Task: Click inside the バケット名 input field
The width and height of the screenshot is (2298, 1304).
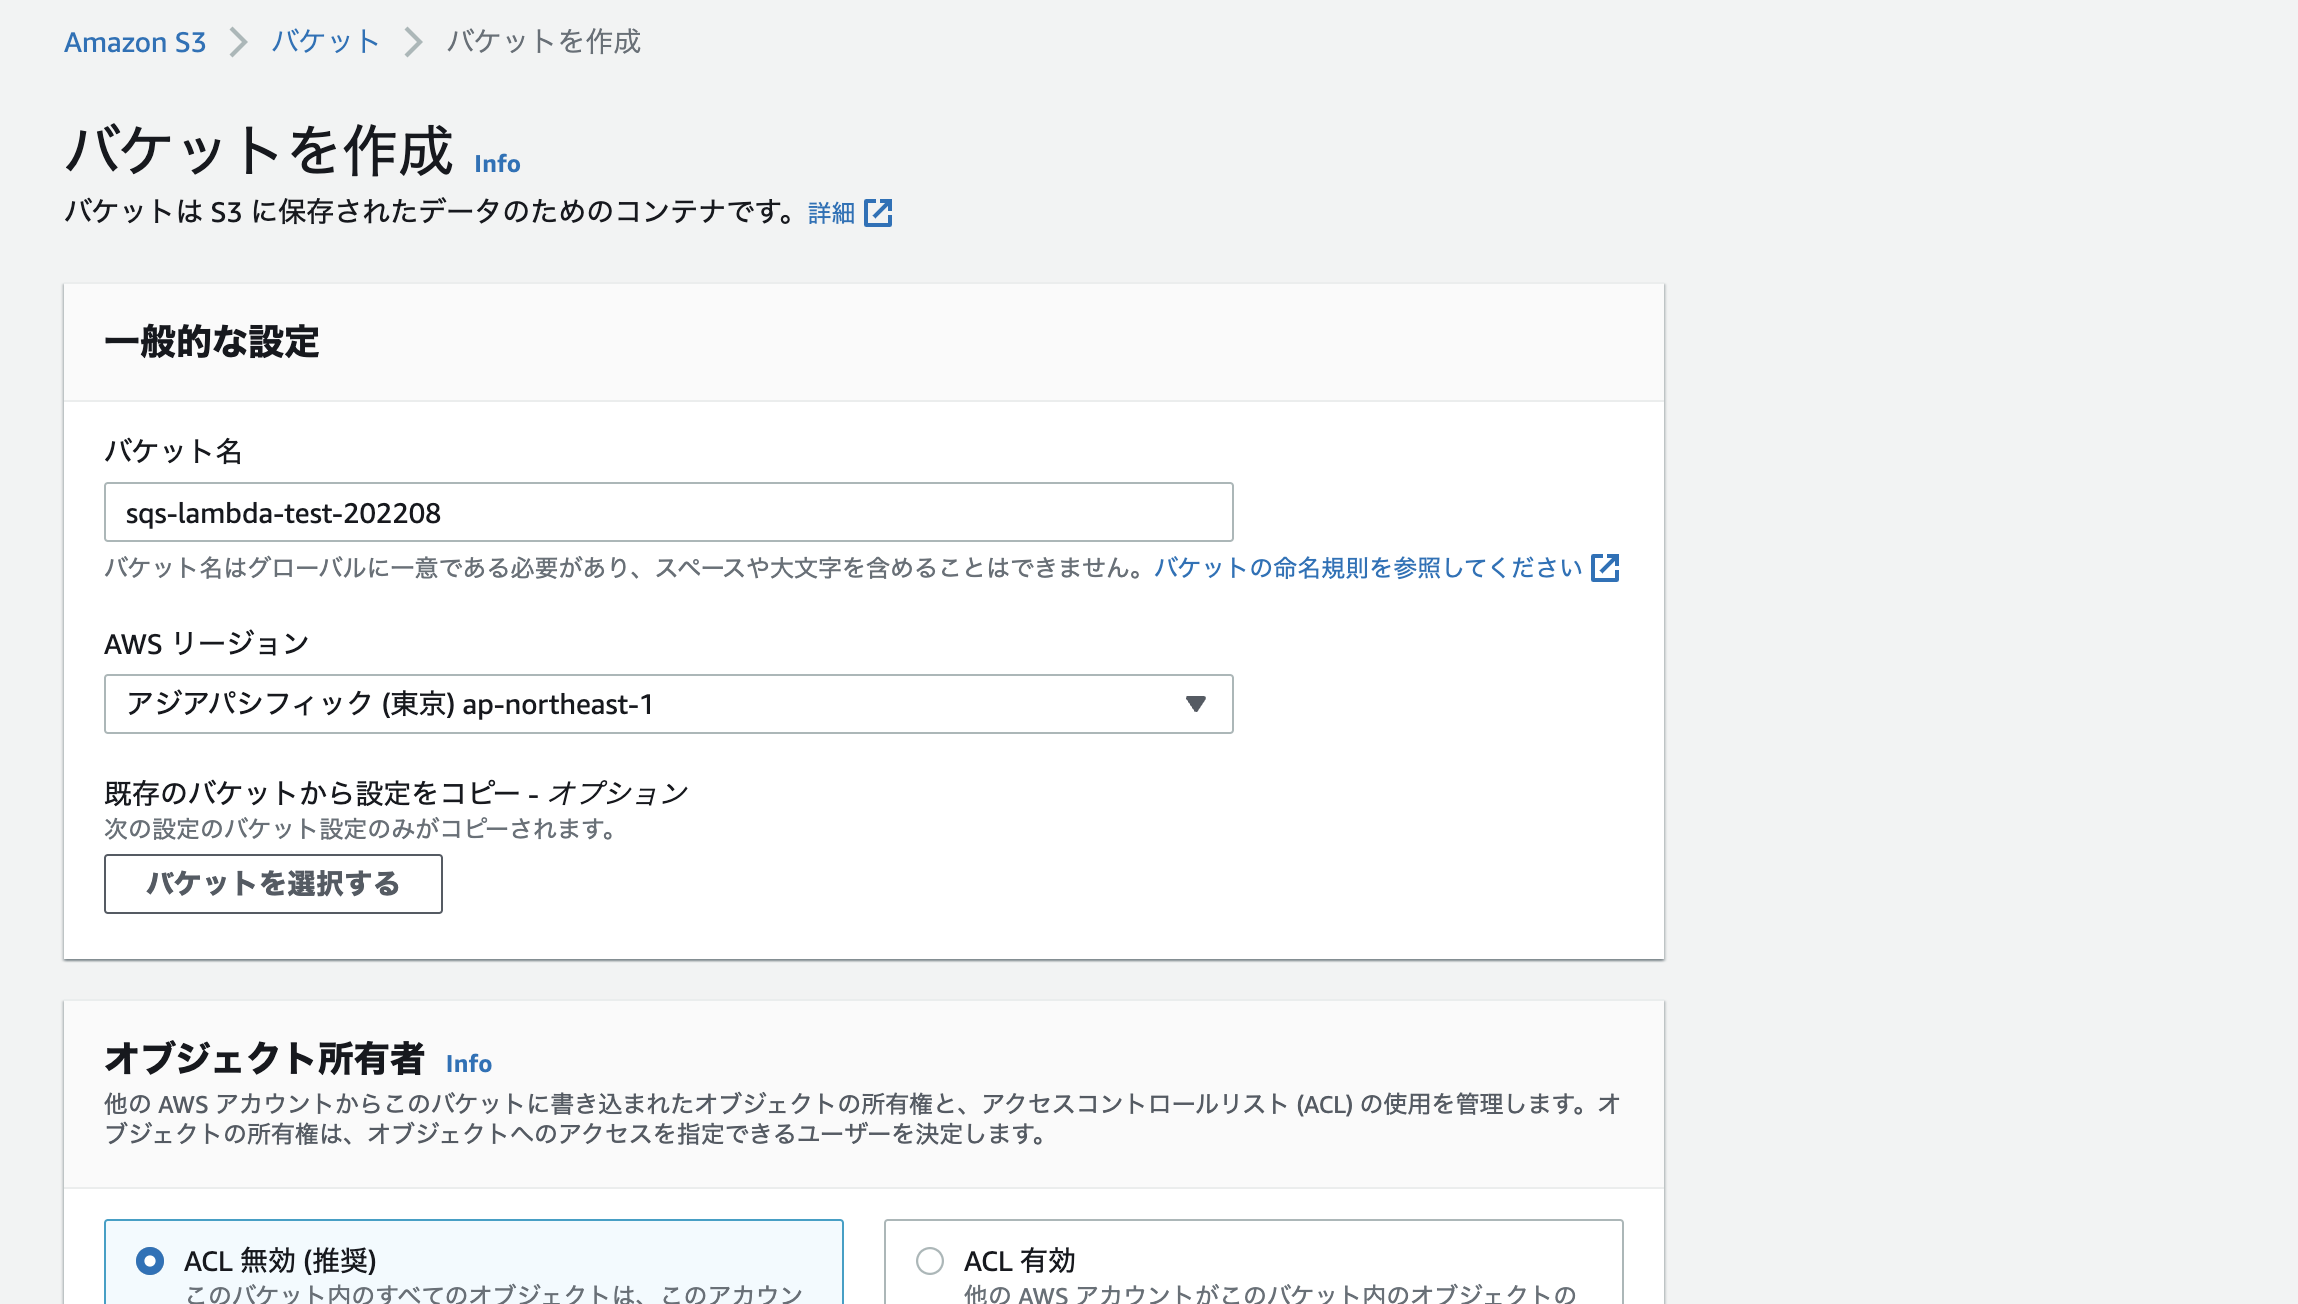Action: (x=668, y=512)
